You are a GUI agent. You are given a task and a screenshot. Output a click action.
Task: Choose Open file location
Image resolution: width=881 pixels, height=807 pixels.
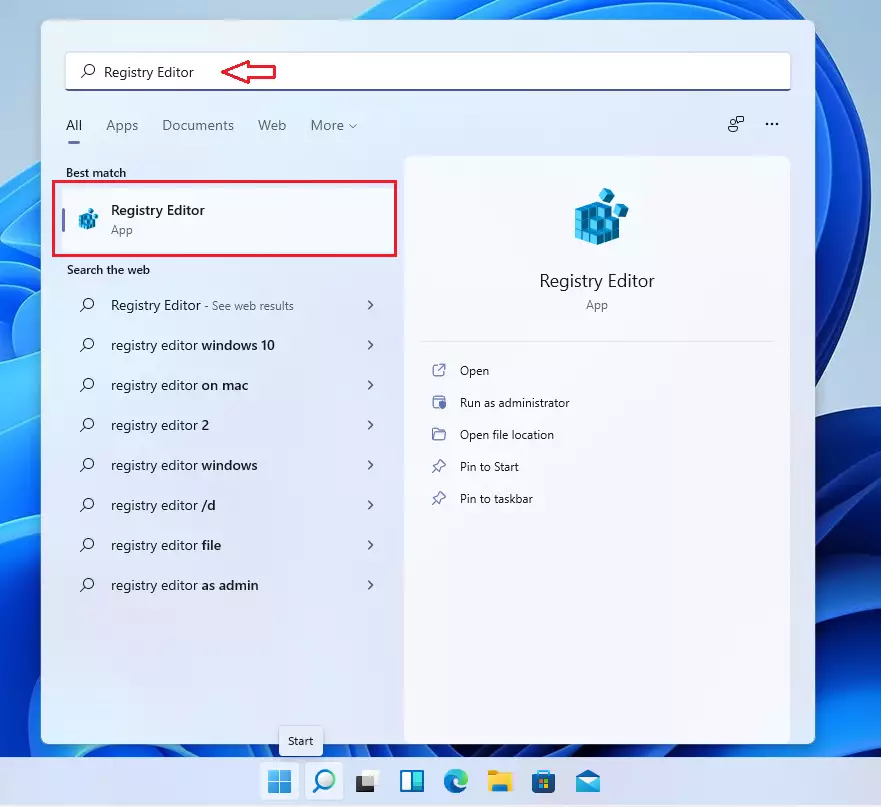(506, 435)
